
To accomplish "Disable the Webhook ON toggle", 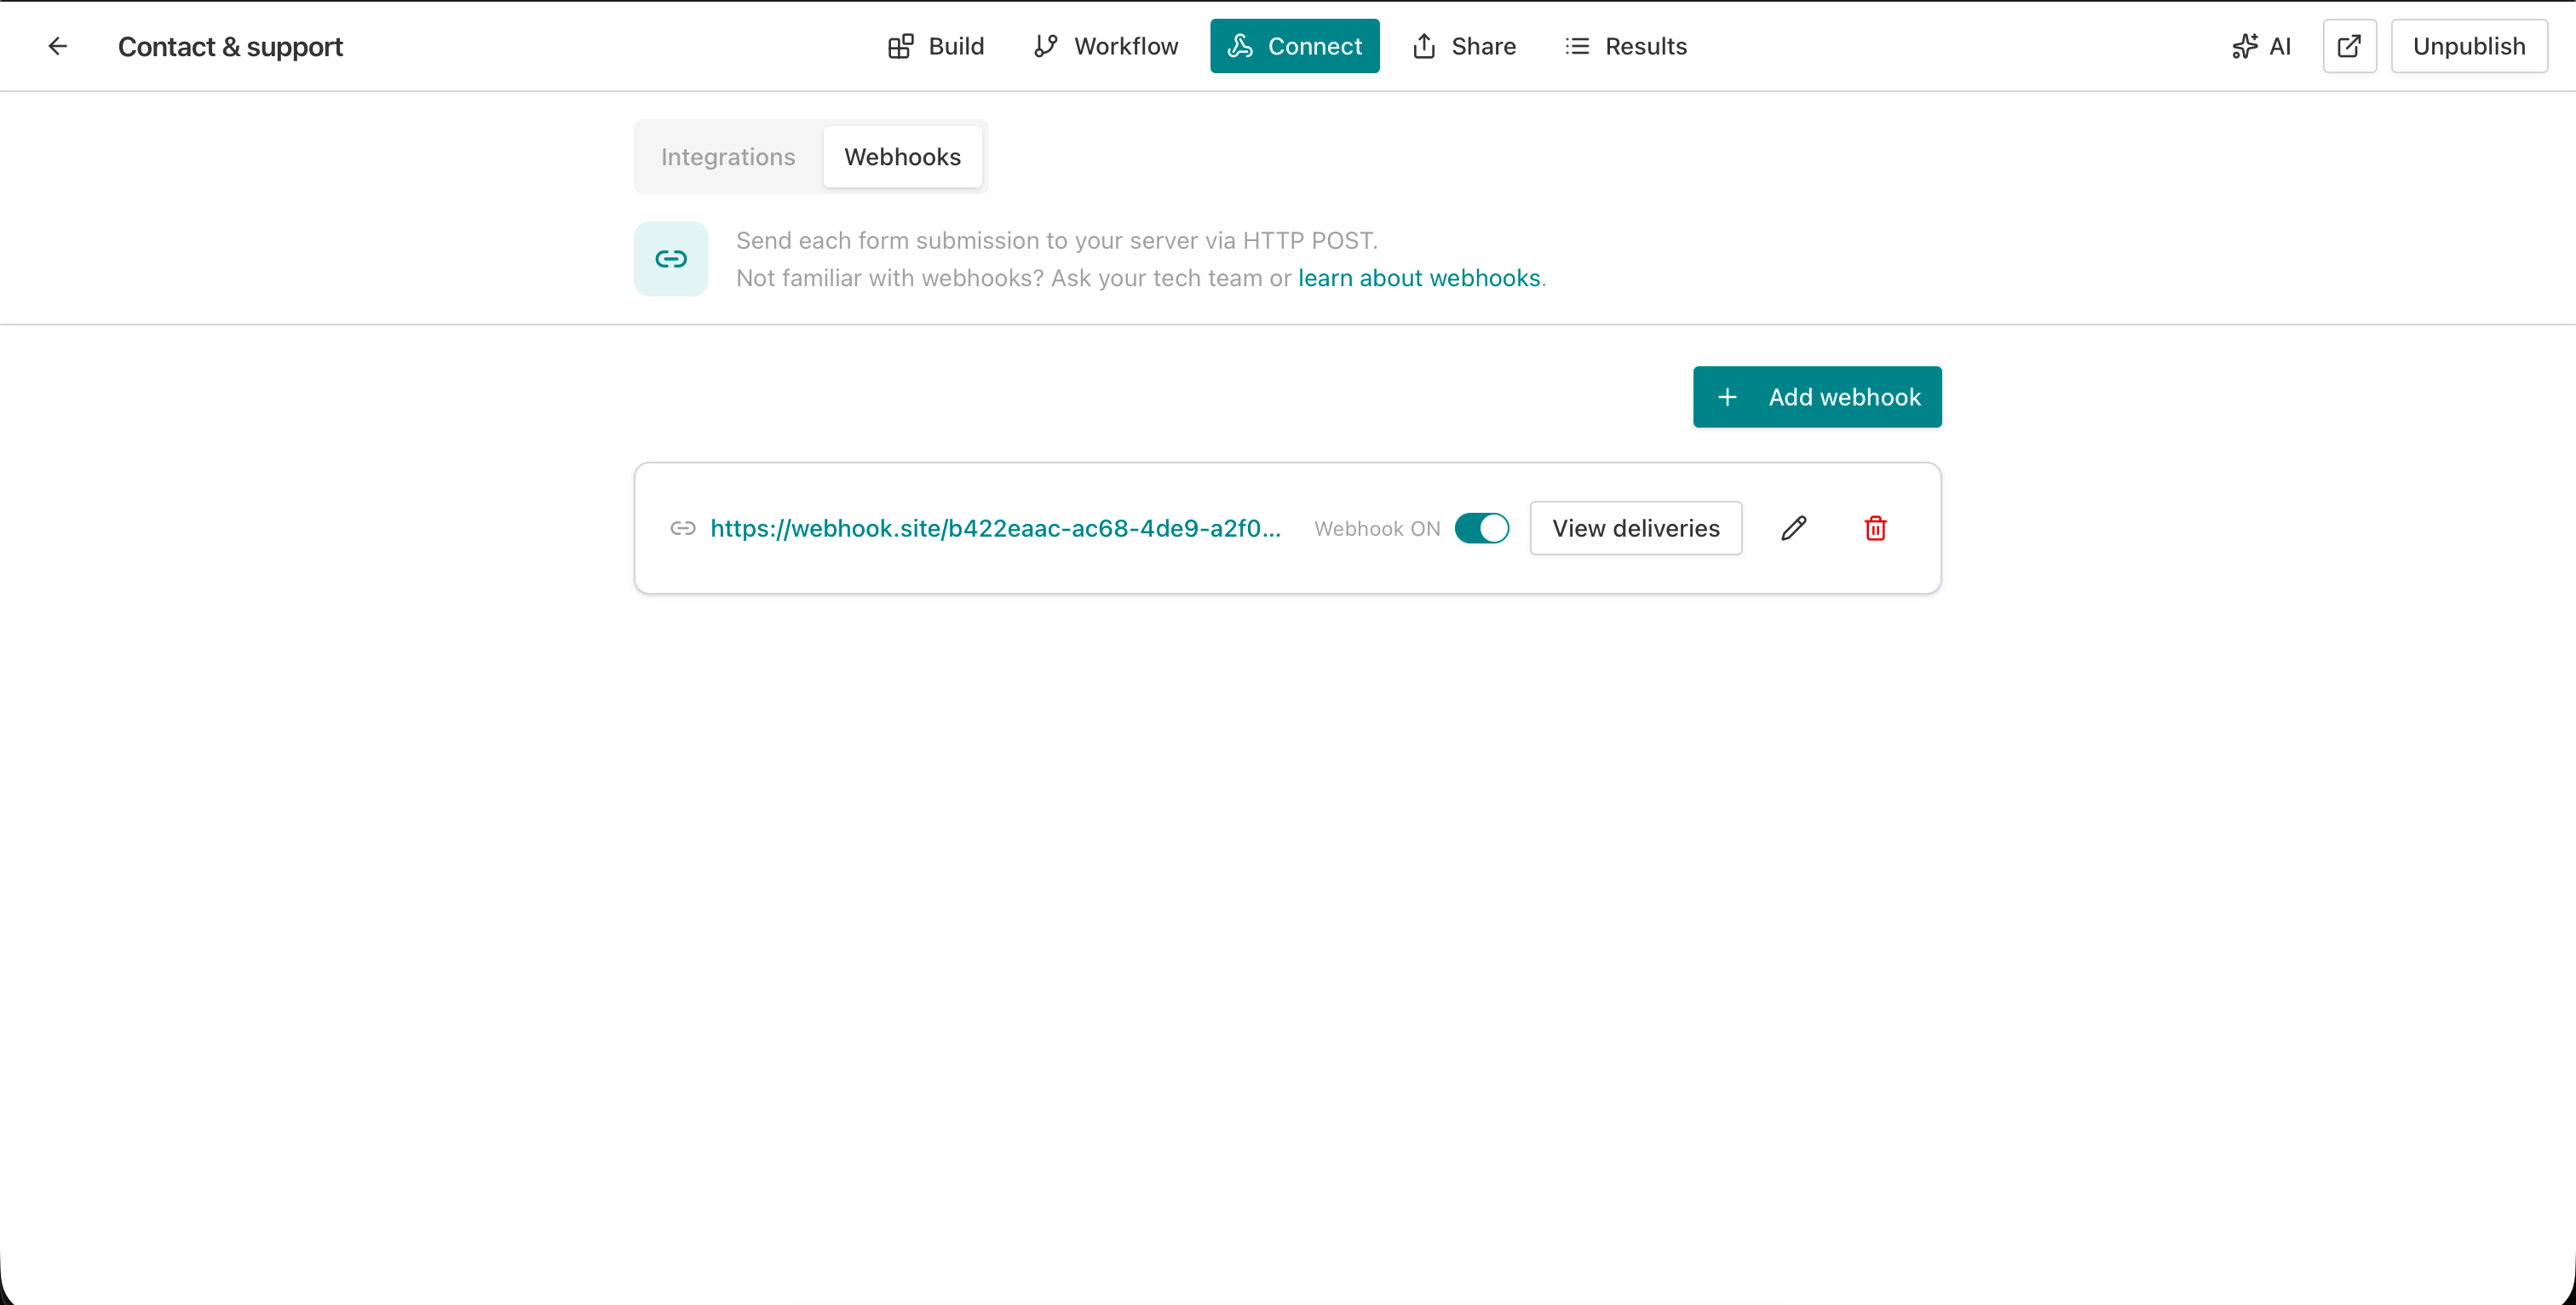I will (1482, 528).
